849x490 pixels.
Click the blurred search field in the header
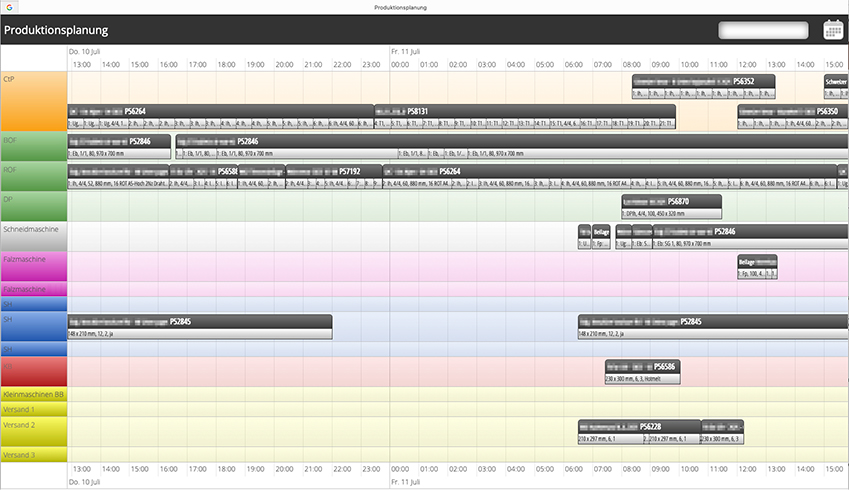pos(763,30)
